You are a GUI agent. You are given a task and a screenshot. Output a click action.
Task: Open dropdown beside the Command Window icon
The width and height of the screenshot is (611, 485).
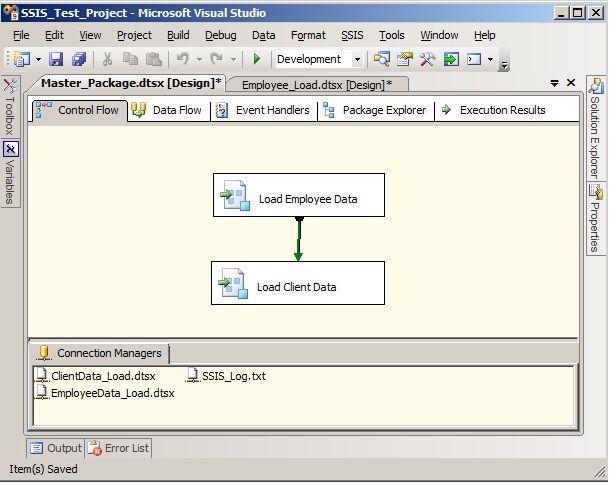click(x=490, y=60)
